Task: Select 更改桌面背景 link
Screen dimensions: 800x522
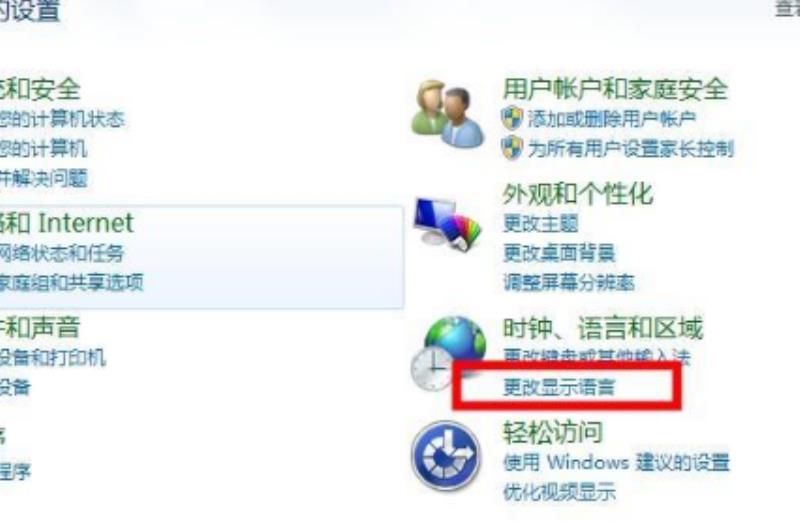Action: click(x=559, y=253)
